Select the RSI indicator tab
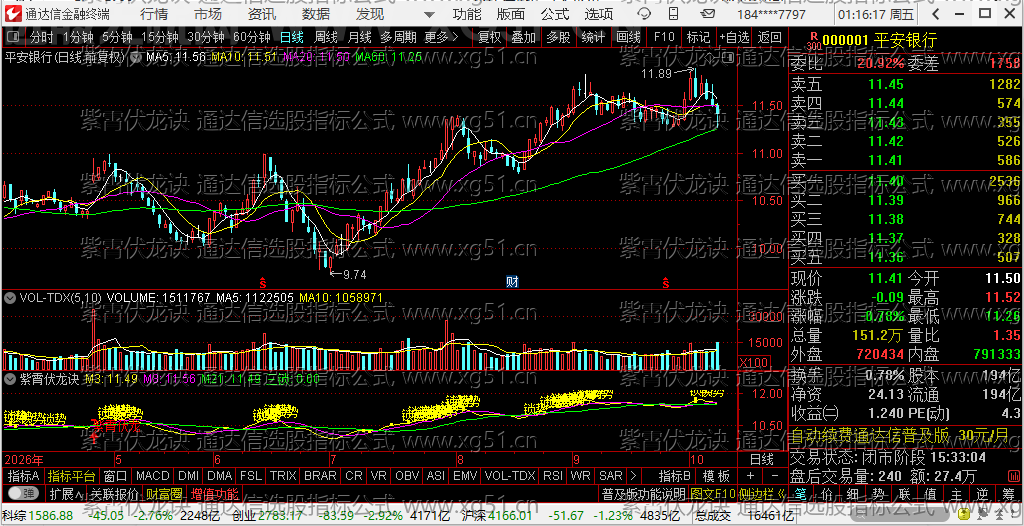This screenshot has width=1024, height=526. [x=552, y=476]
